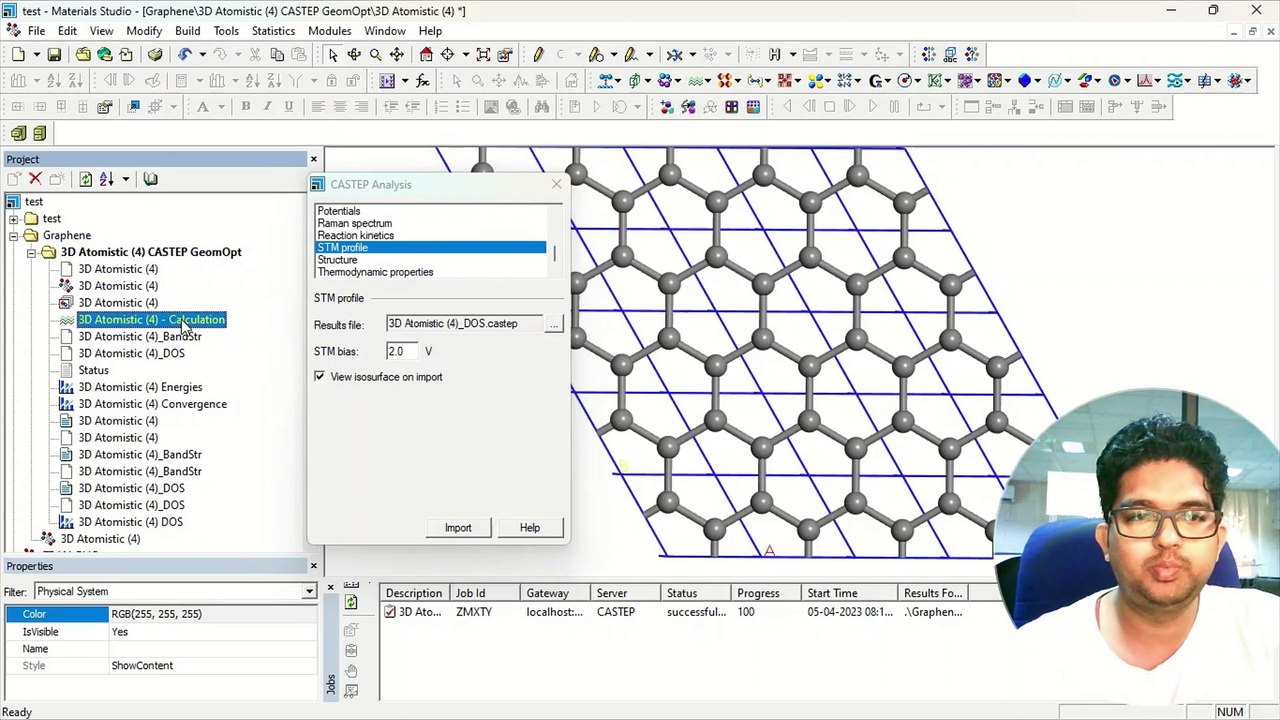Click the binoculars Find icon
The image size is (1280, 720).
tap(542, 107)
